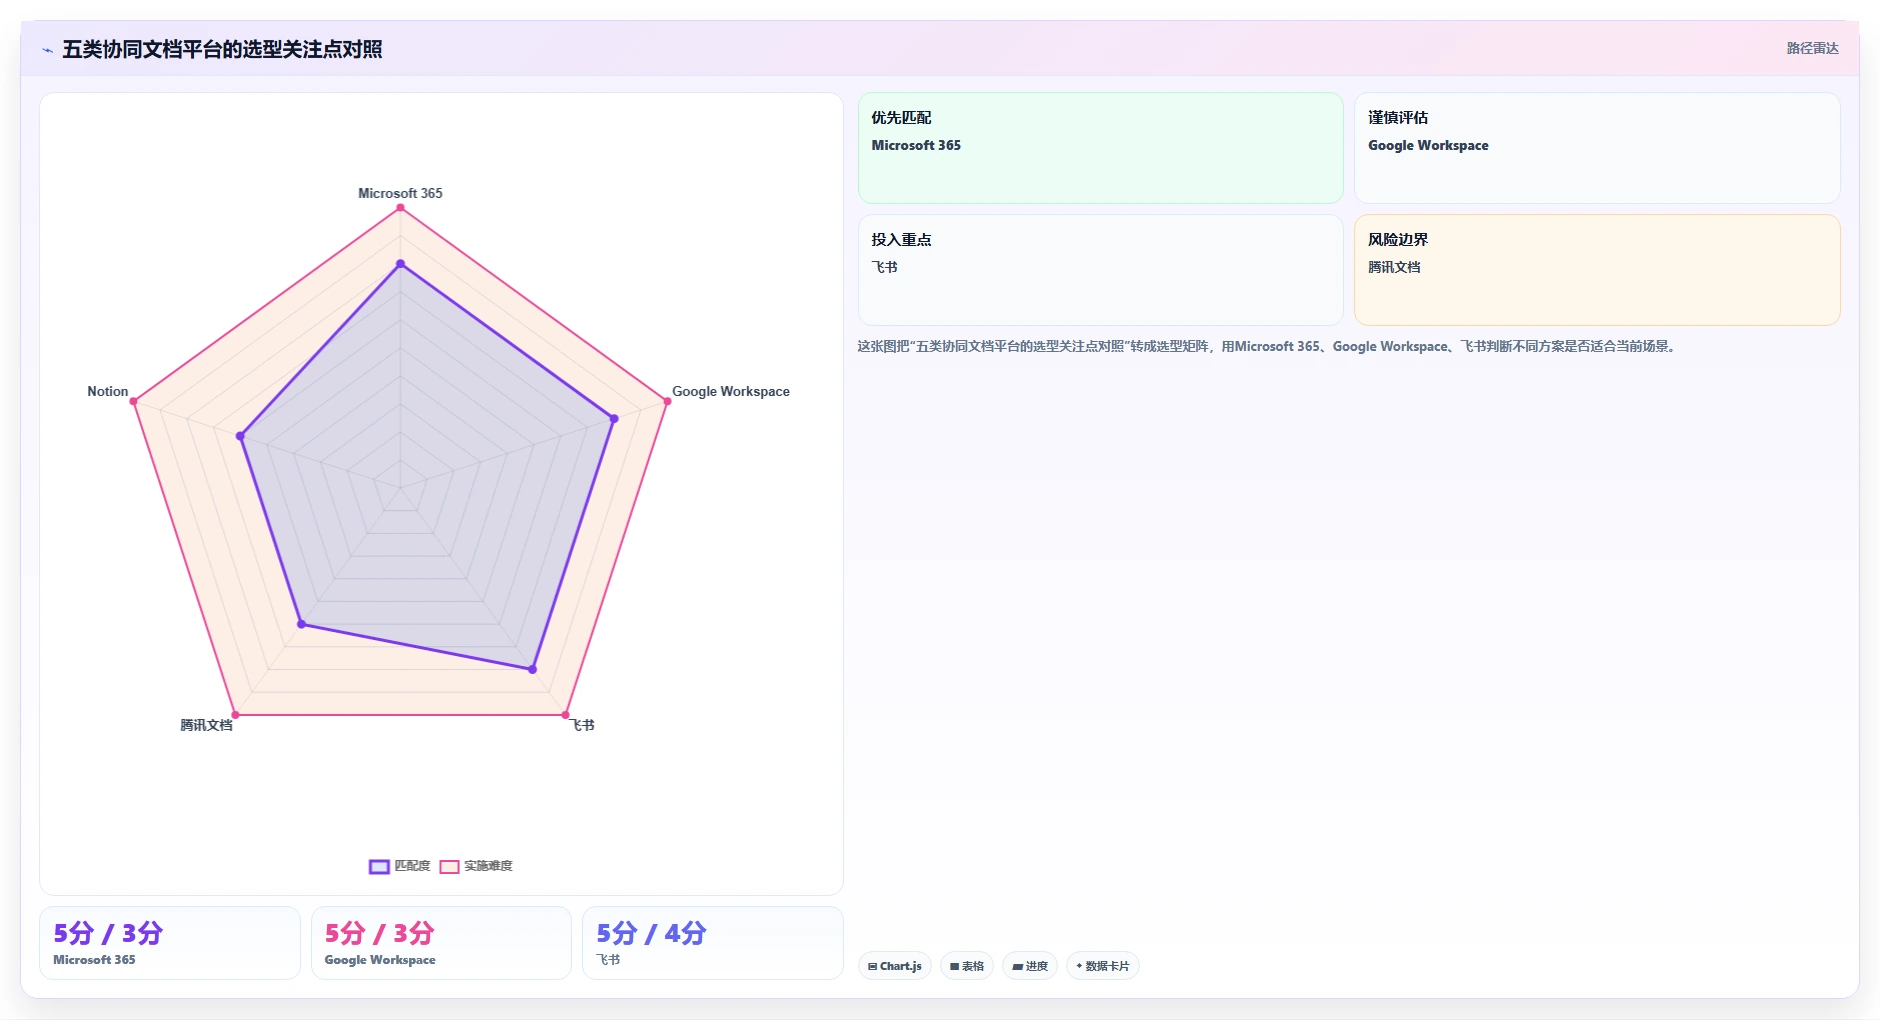
Task: Select the 表格 tag chip
Action: (967, 966)
